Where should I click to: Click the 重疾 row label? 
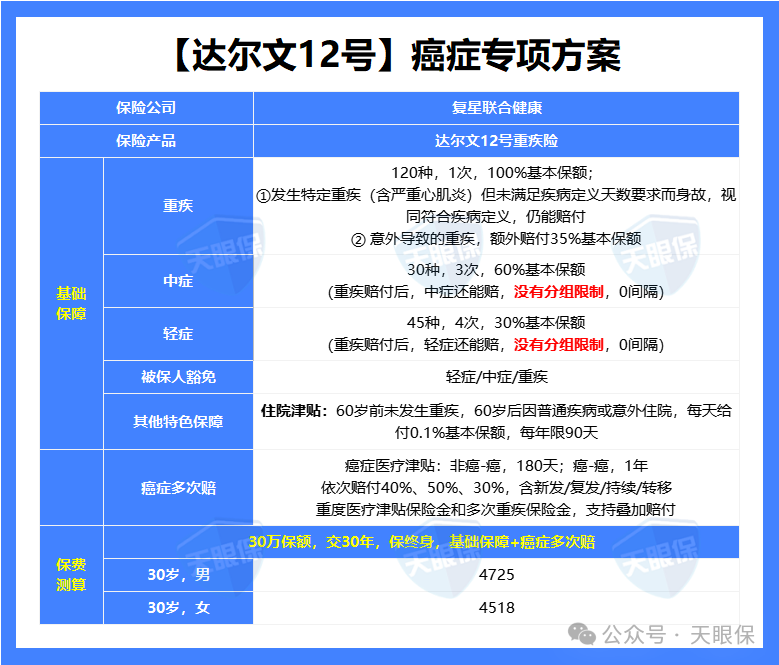178,206
